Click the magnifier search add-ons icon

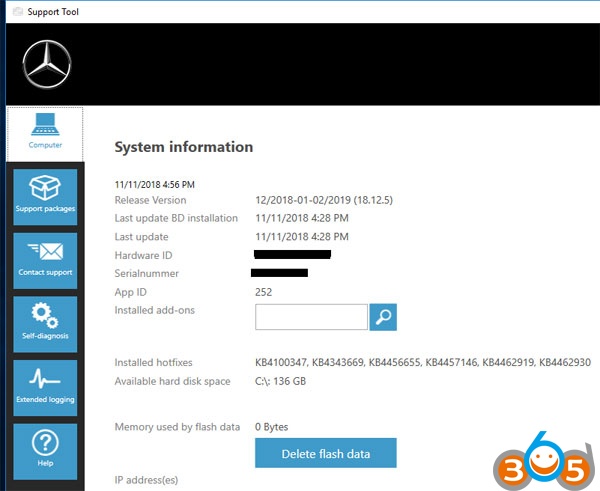[383, 317]
